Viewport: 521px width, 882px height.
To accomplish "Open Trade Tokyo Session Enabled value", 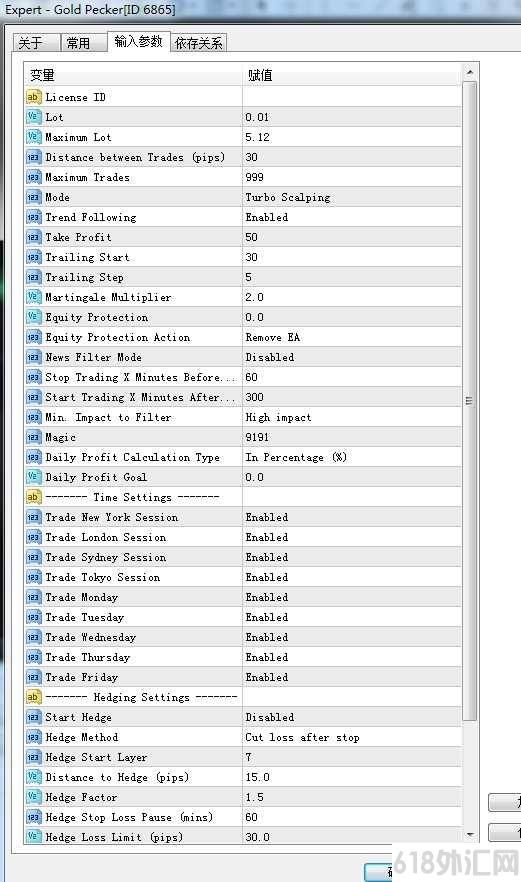I will point(267,577).
